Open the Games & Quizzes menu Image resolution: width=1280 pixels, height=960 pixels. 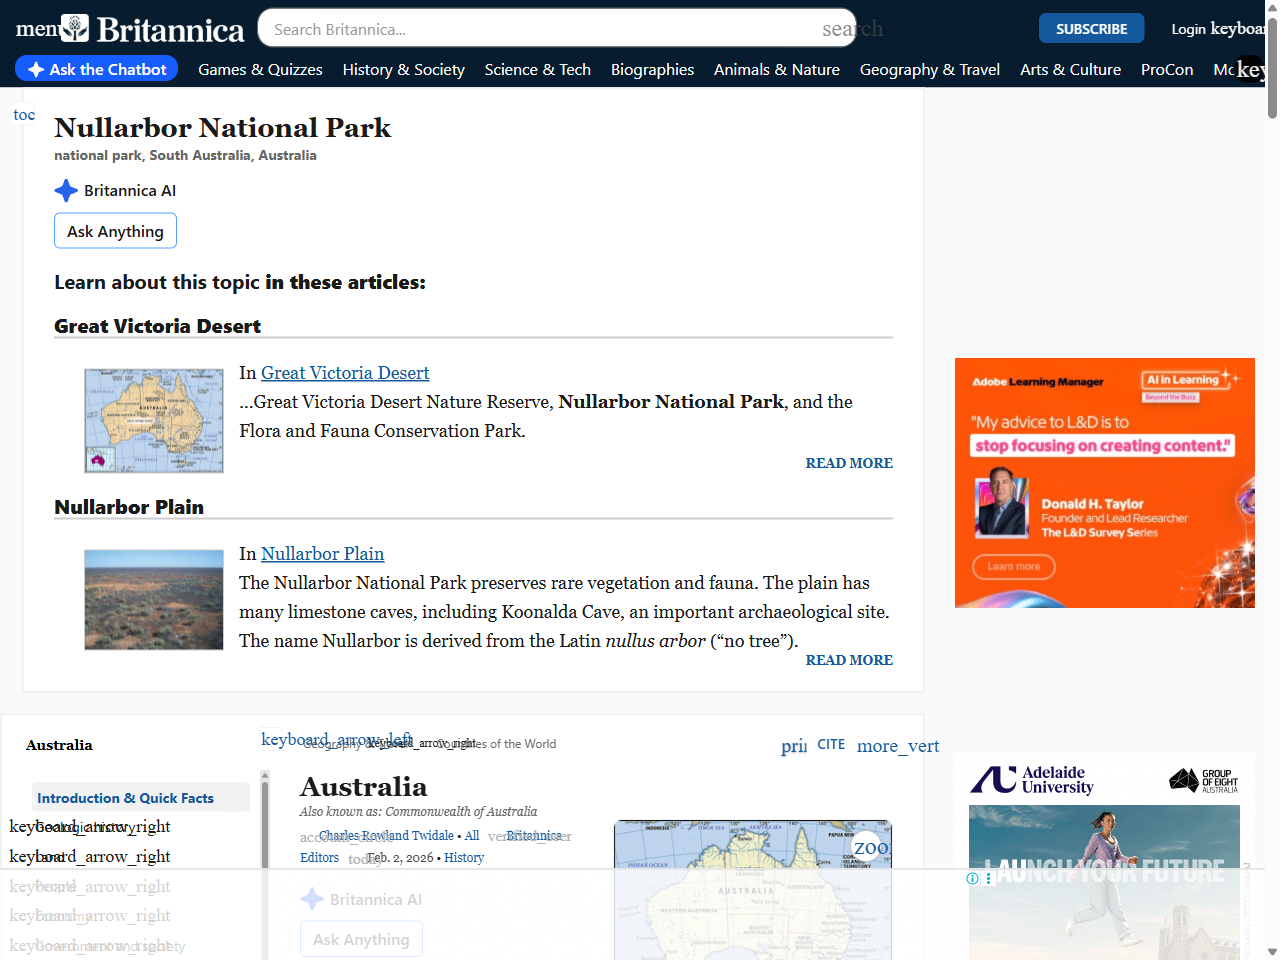coord(260,69)
